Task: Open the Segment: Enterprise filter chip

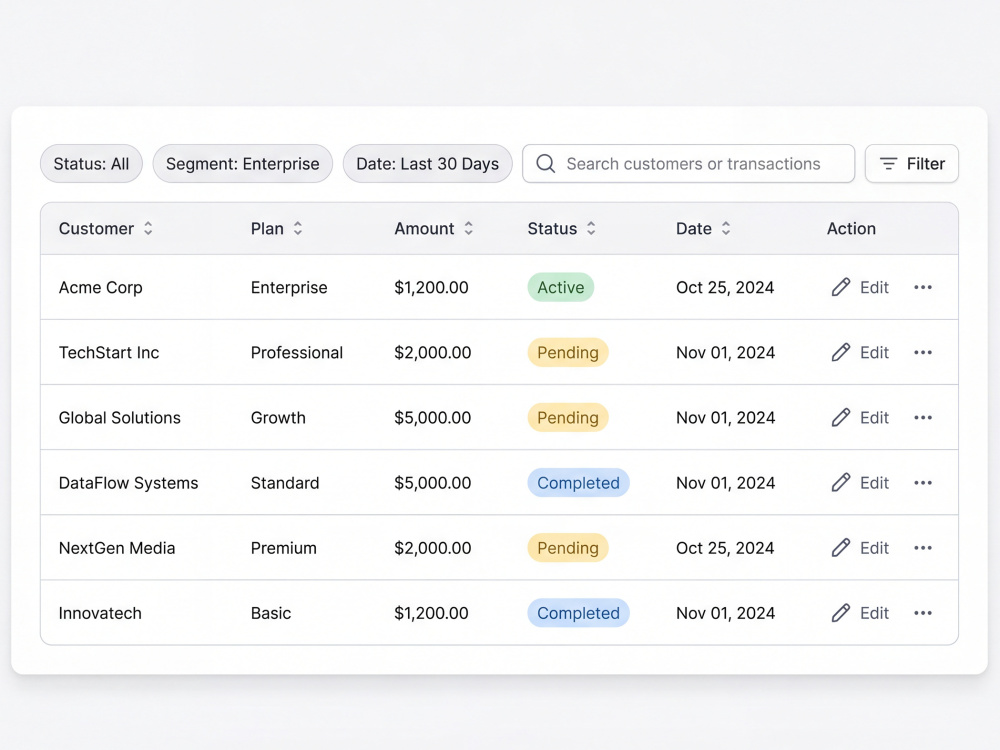Action: coord(242,164)
